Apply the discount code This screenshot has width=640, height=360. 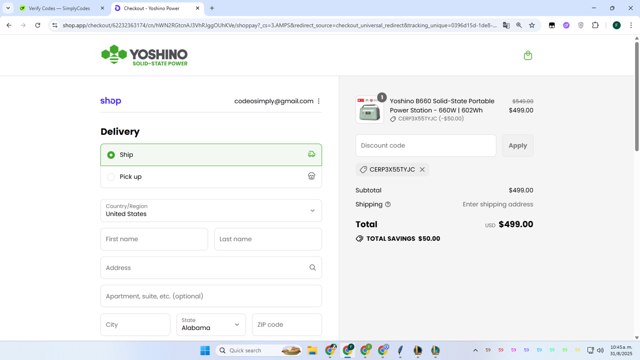518,145
